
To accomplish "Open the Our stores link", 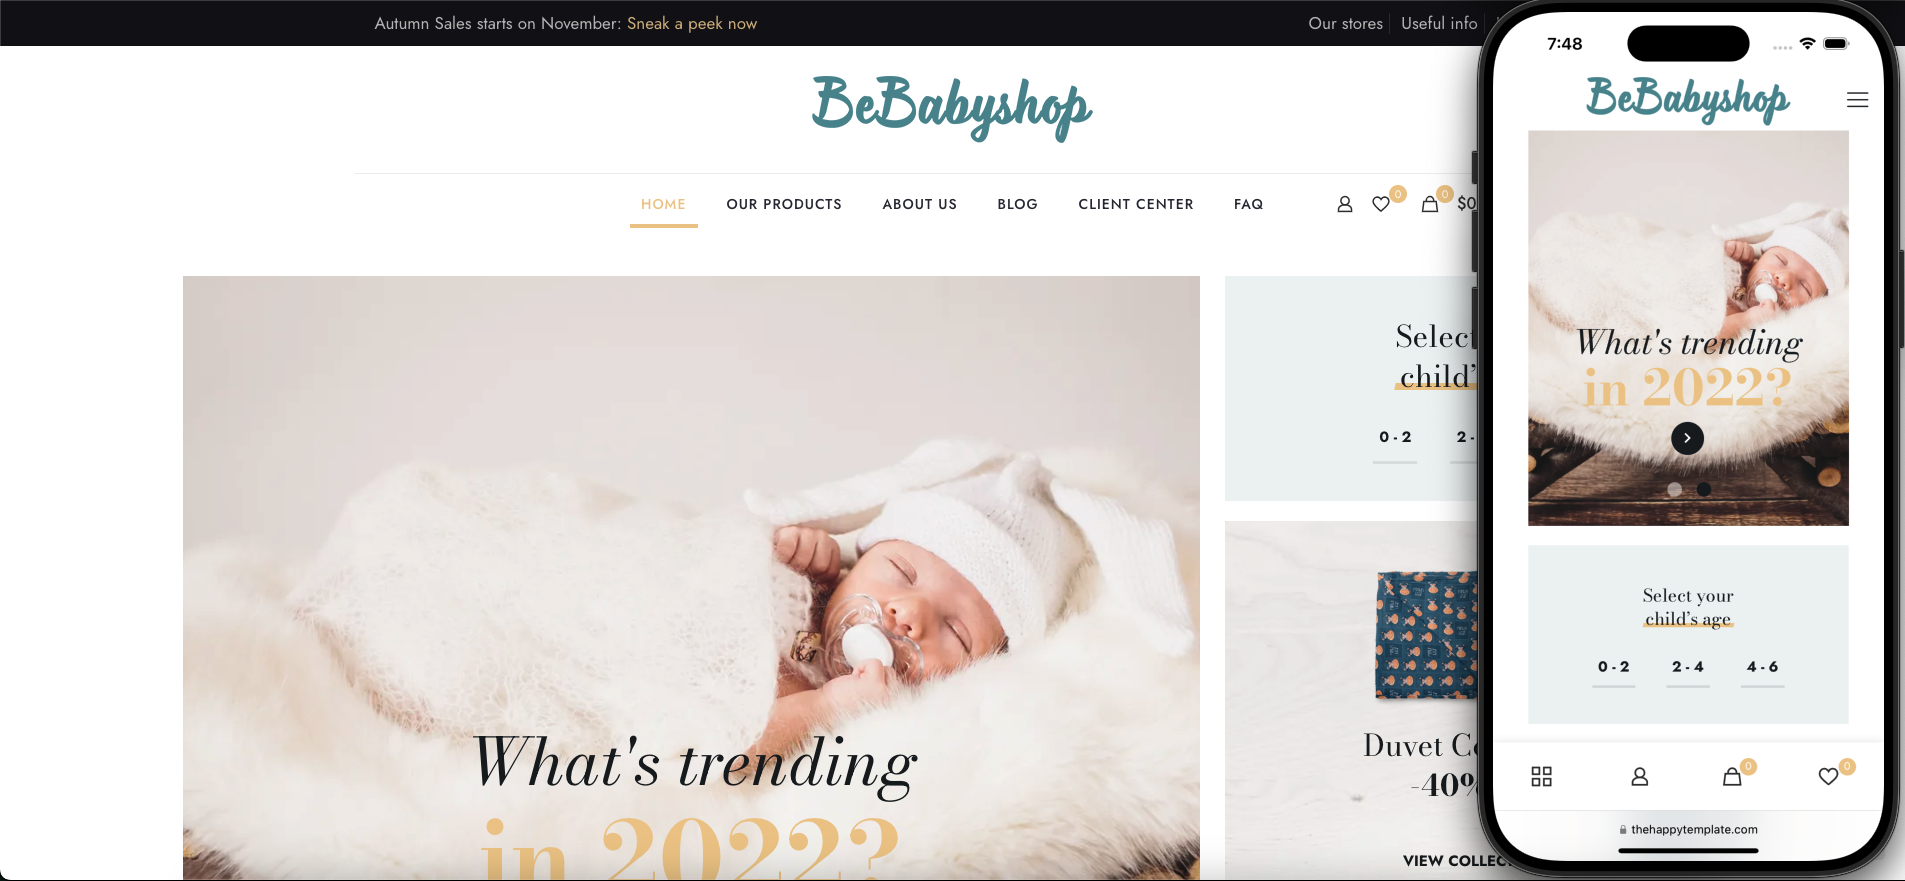I will 1346,23.
